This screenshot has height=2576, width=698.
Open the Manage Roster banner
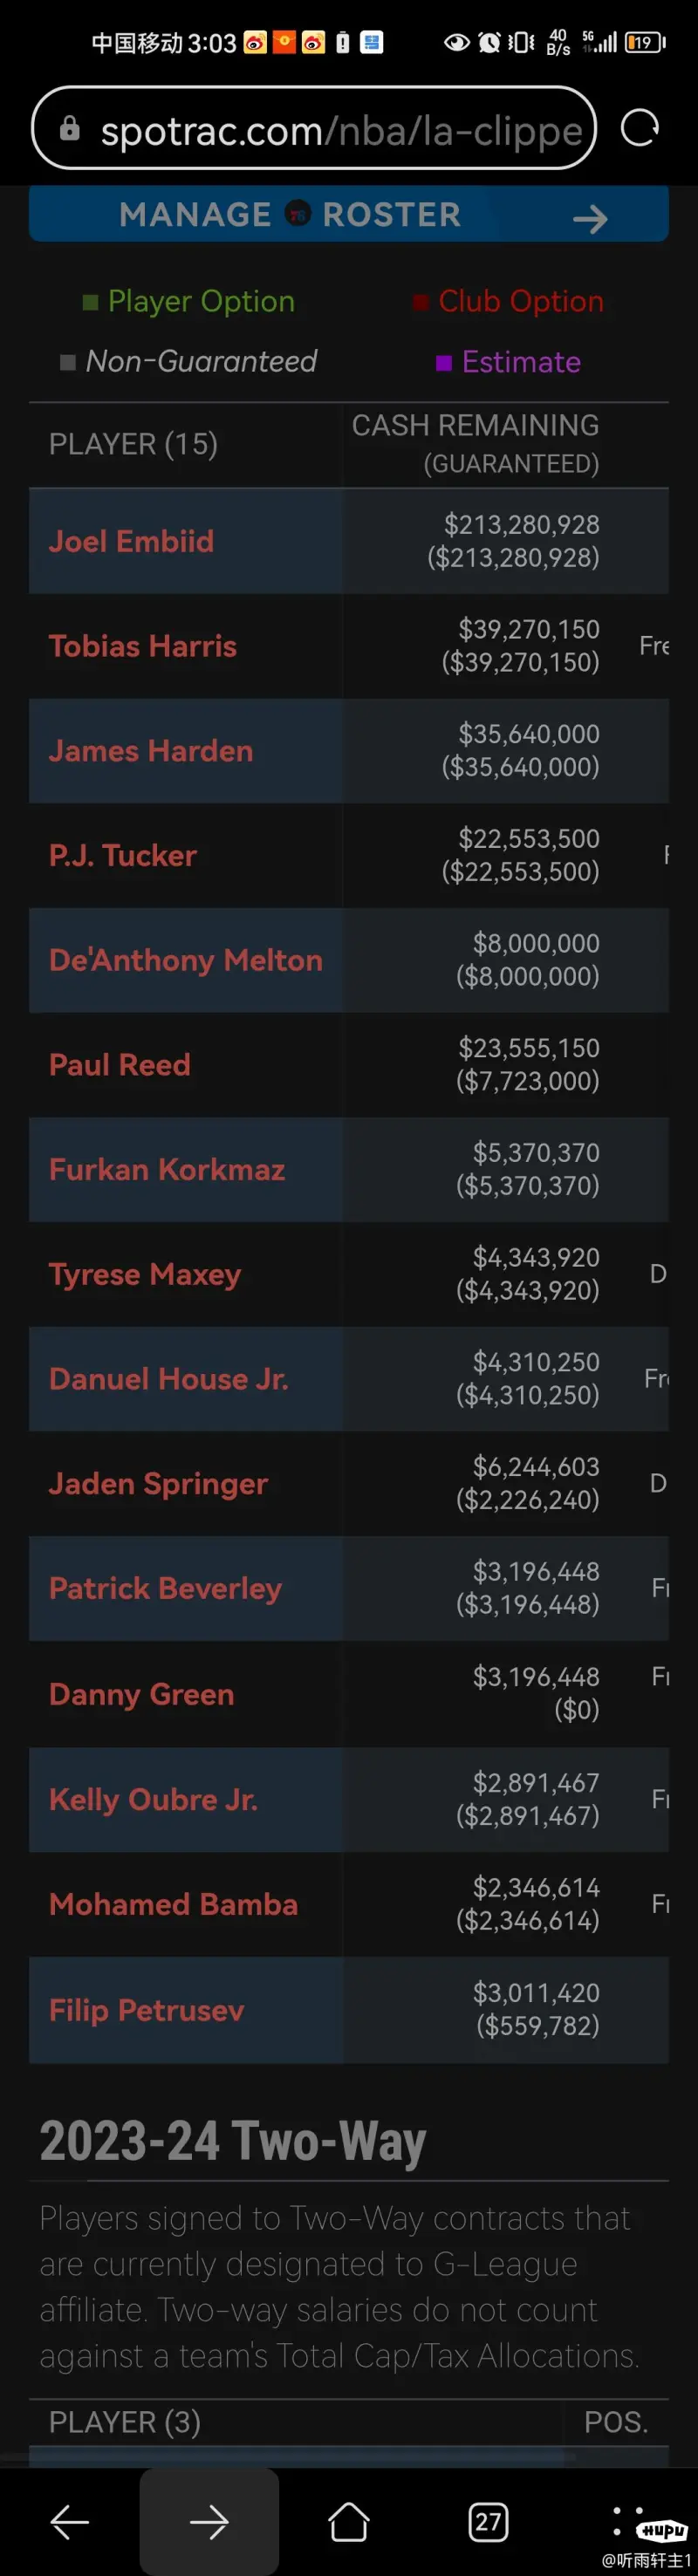[x=348, y=214]
